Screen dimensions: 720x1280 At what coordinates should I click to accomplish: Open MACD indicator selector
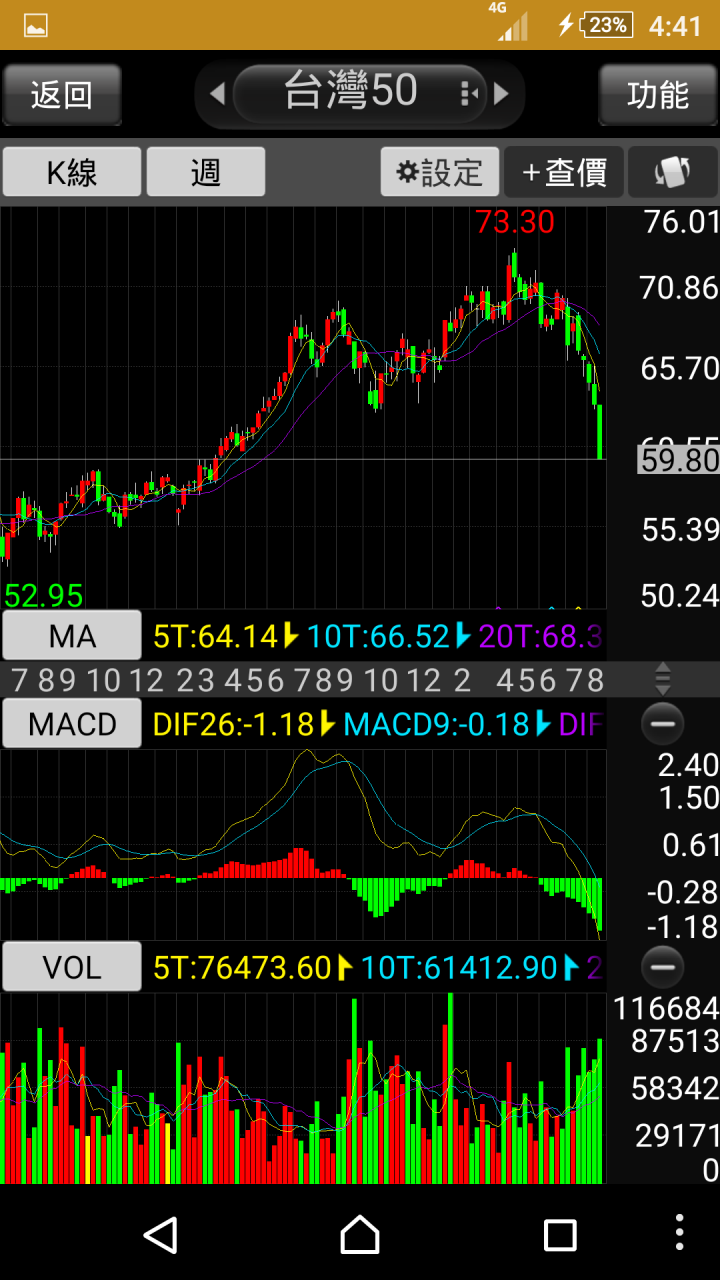coord(72,724)
